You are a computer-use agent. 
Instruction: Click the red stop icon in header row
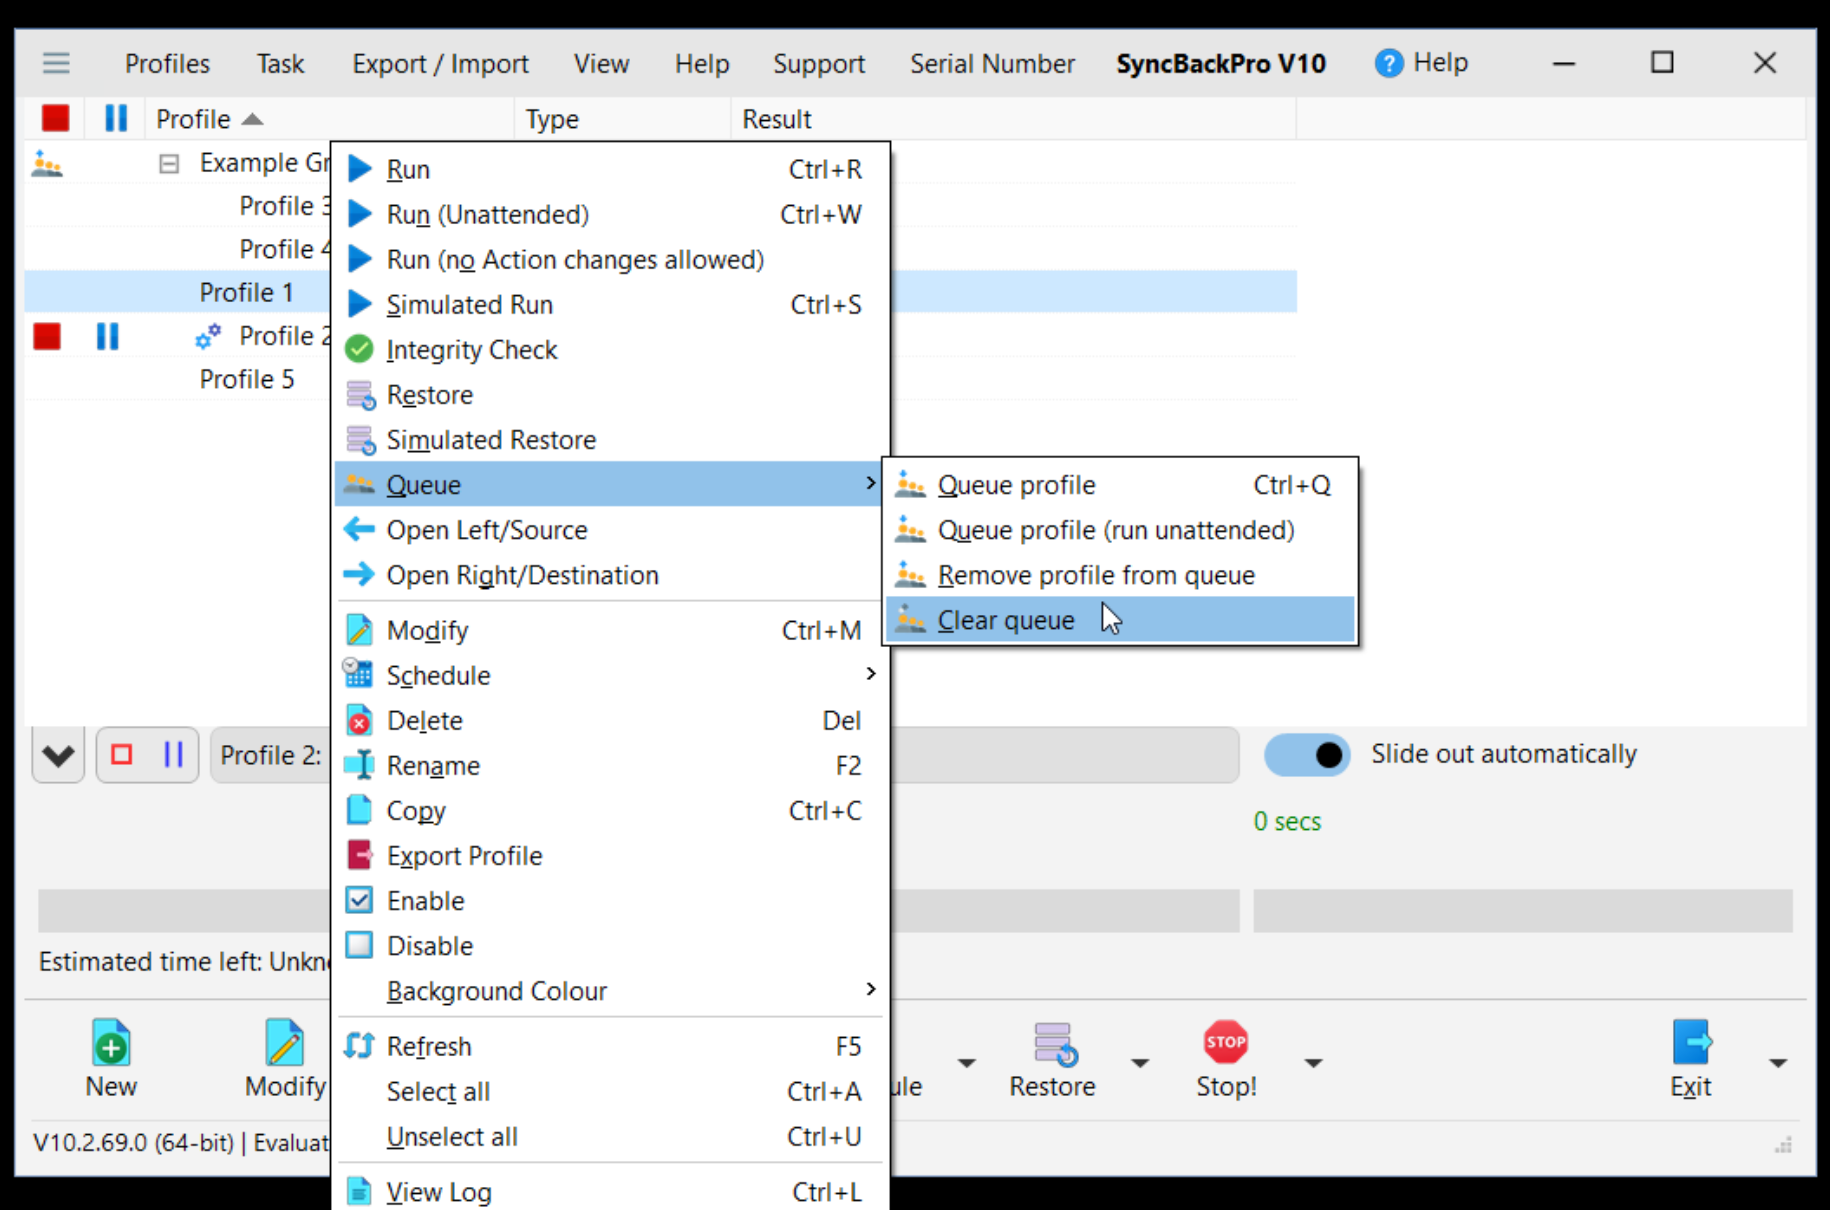click(x=55, y=118)
